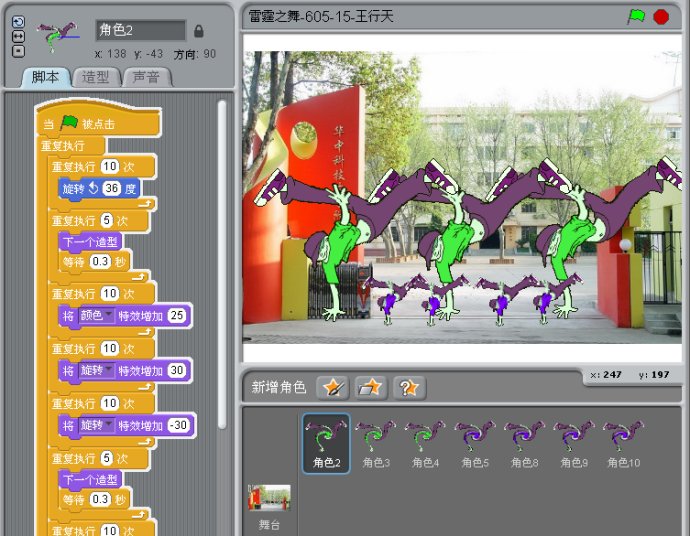The width and height of the screenshot is (690, 536).
Task: Click the project title 雷霆之舞-605-15-王行天
Action: (x=321, y=17)
